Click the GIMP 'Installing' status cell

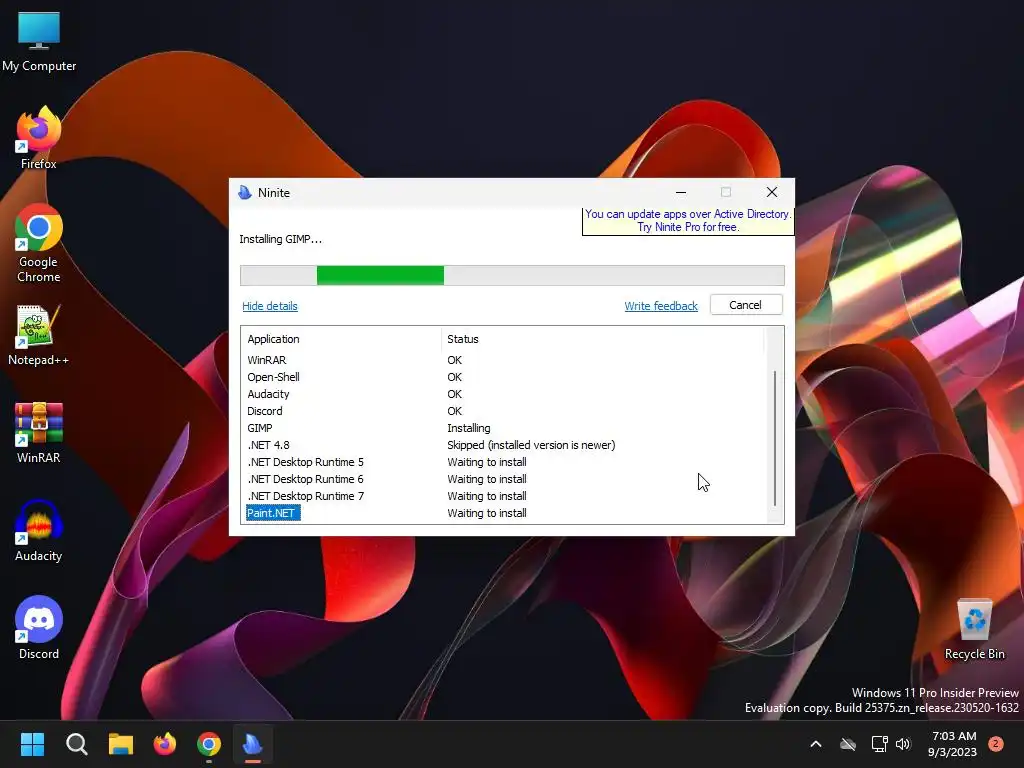[468, 428]
